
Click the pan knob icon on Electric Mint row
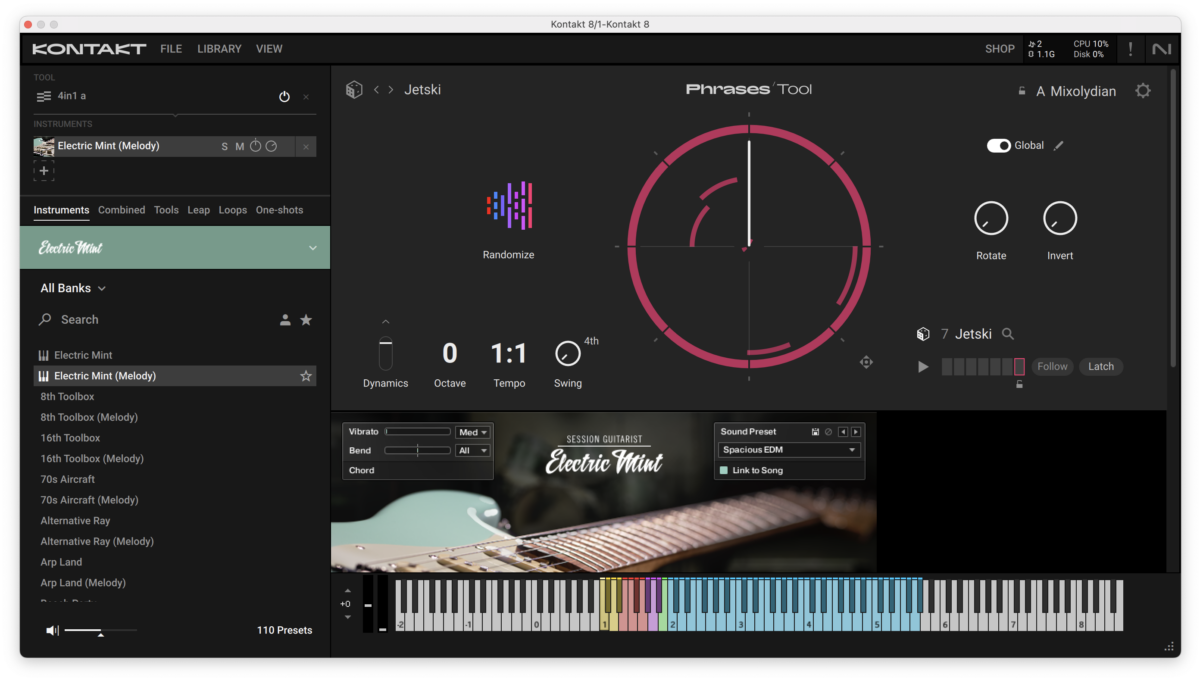click(271, 147)
